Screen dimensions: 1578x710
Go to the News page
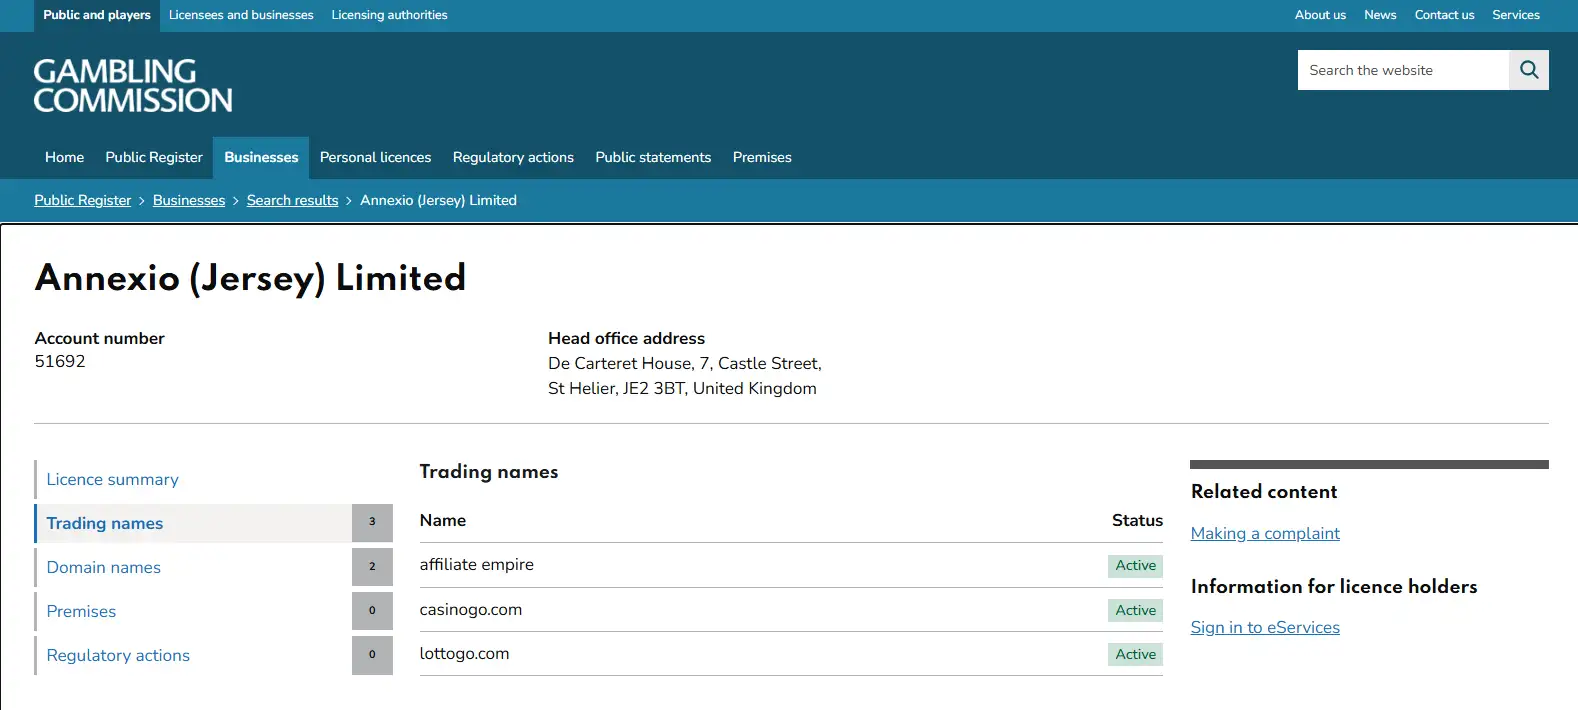point(1380,15)
